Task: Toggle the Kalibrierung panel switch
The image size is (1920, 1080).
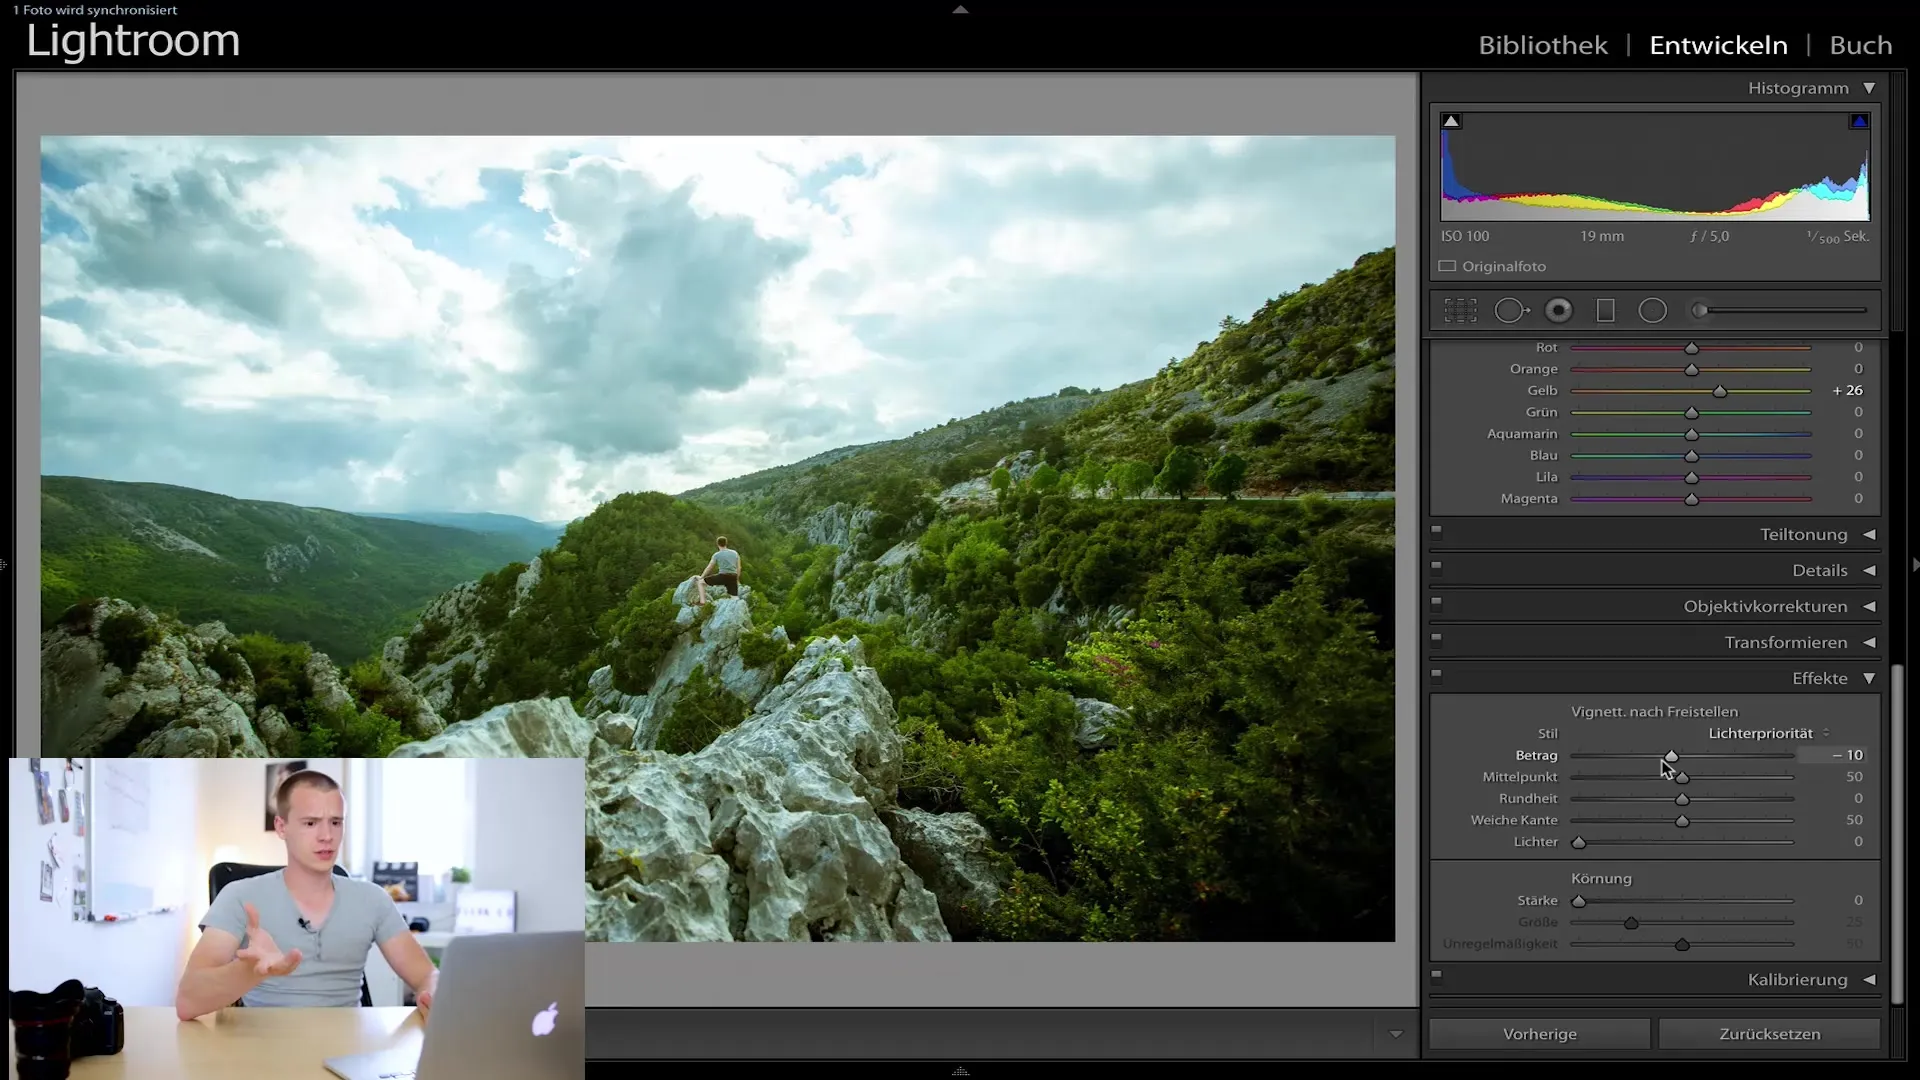Action: (x=1437, y=975)
